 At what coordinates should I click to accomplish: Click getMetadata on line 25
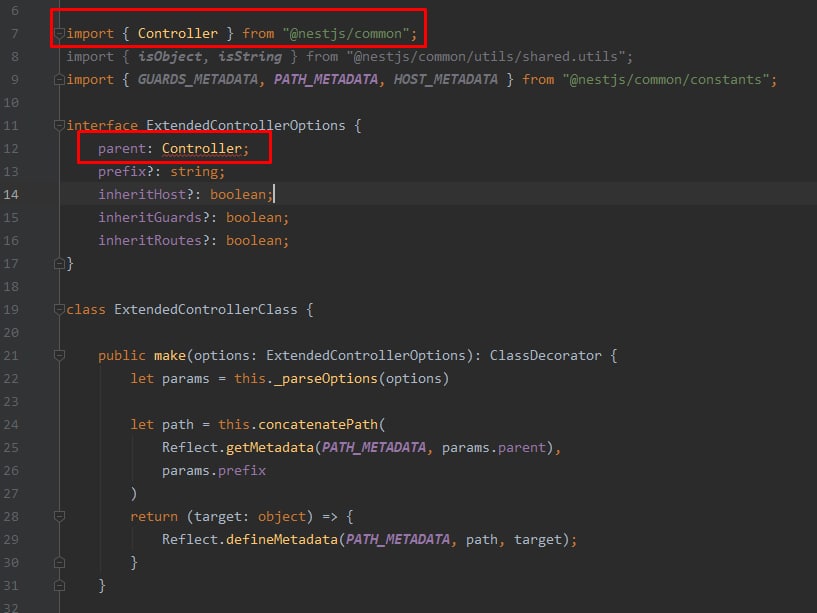coord(270,448)
